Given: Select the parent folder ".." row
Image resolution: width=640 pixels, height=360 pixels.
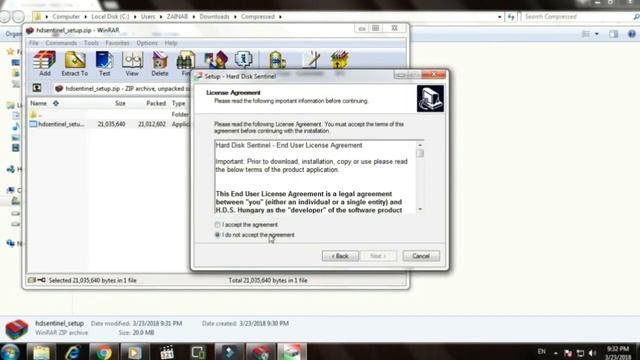Looking at the screenshot, I should [109, 114].
